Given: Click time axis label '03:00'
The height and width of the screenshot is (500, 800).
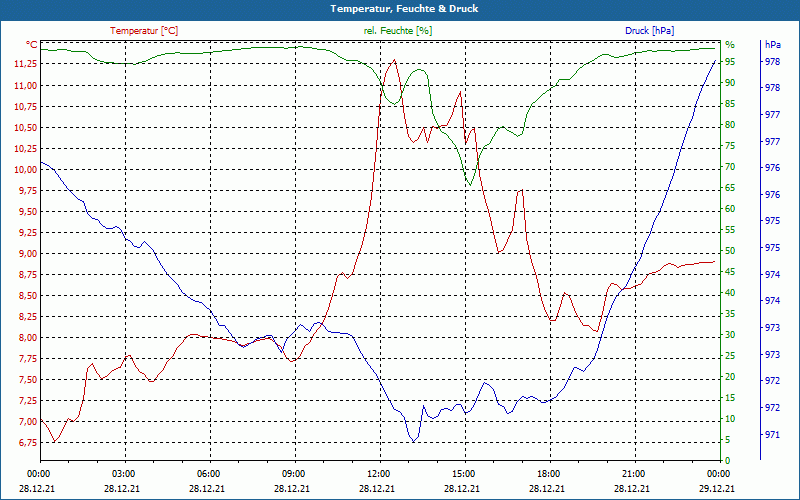Looking at the screenshot, I should (x=124, y=473).
